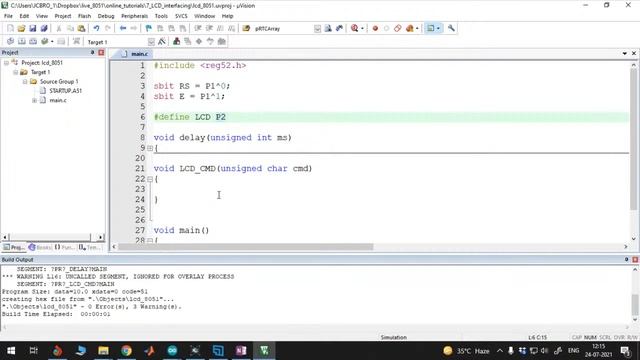Build the target with the Build icon
The width and height of the screenshot is (640, 360).
point(22,41)
